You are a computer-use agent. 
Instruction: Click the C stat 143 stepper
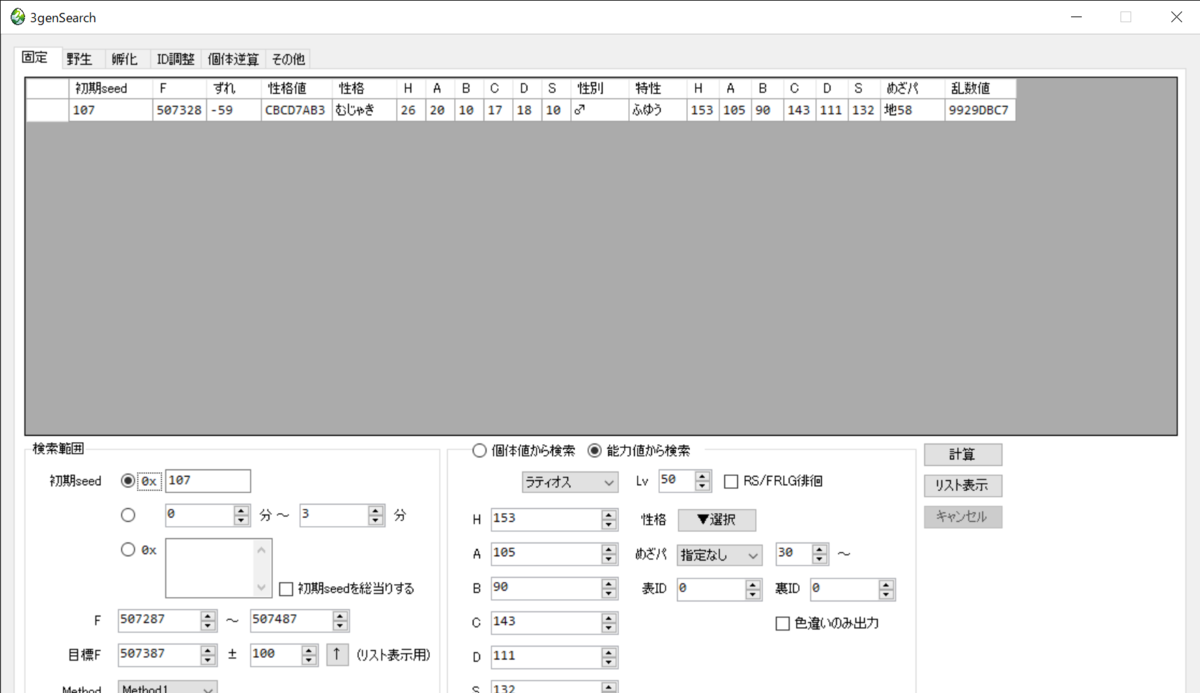pyautogui.click(x=554, y=622)
